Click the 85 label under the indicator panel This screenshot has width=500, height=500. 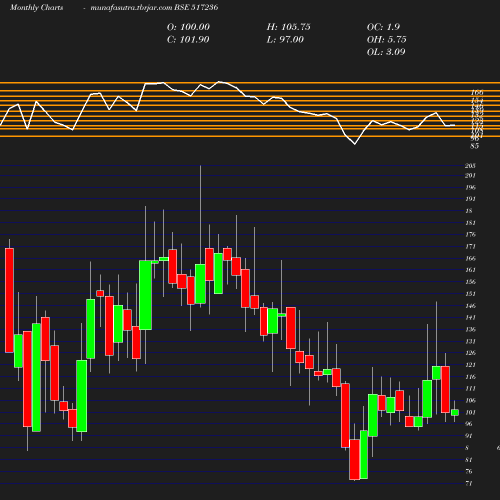475,146
